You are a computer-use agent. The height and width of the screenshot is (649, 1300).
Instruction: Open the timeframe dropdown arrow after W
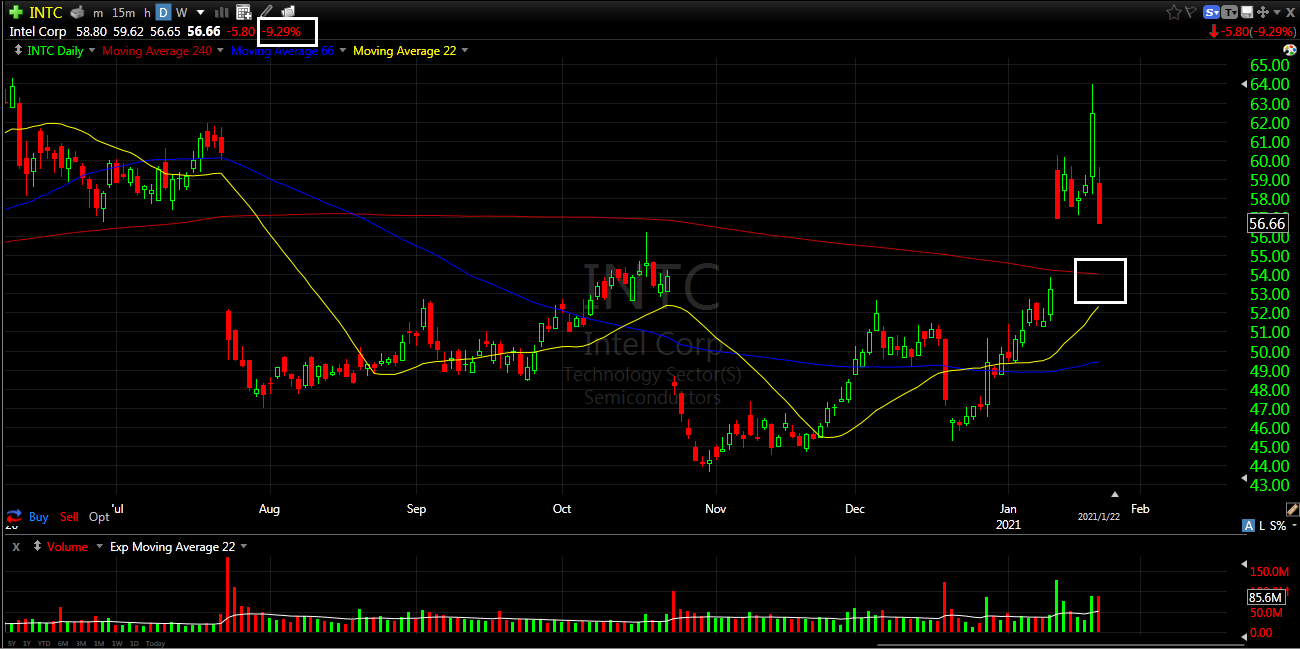pyautogui.click(x=202, y=13)
